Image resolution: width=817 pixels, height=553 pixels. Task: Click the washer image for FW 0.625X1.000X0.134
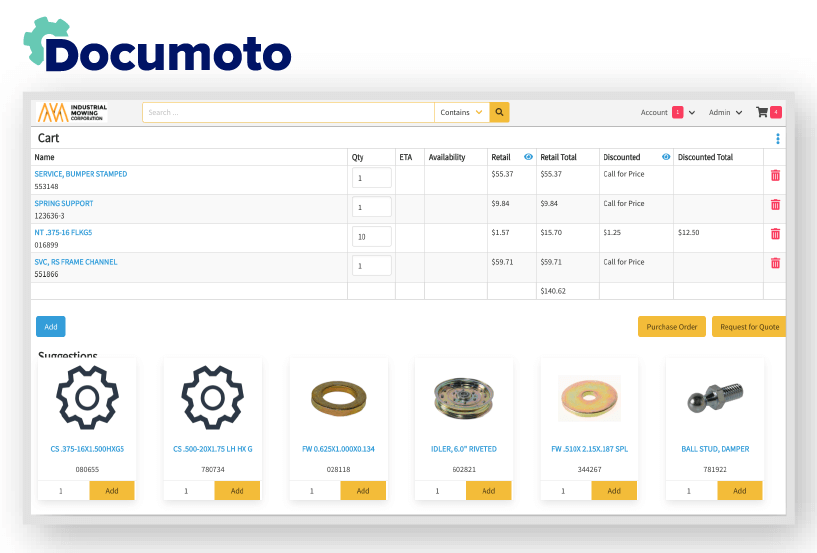339,399
